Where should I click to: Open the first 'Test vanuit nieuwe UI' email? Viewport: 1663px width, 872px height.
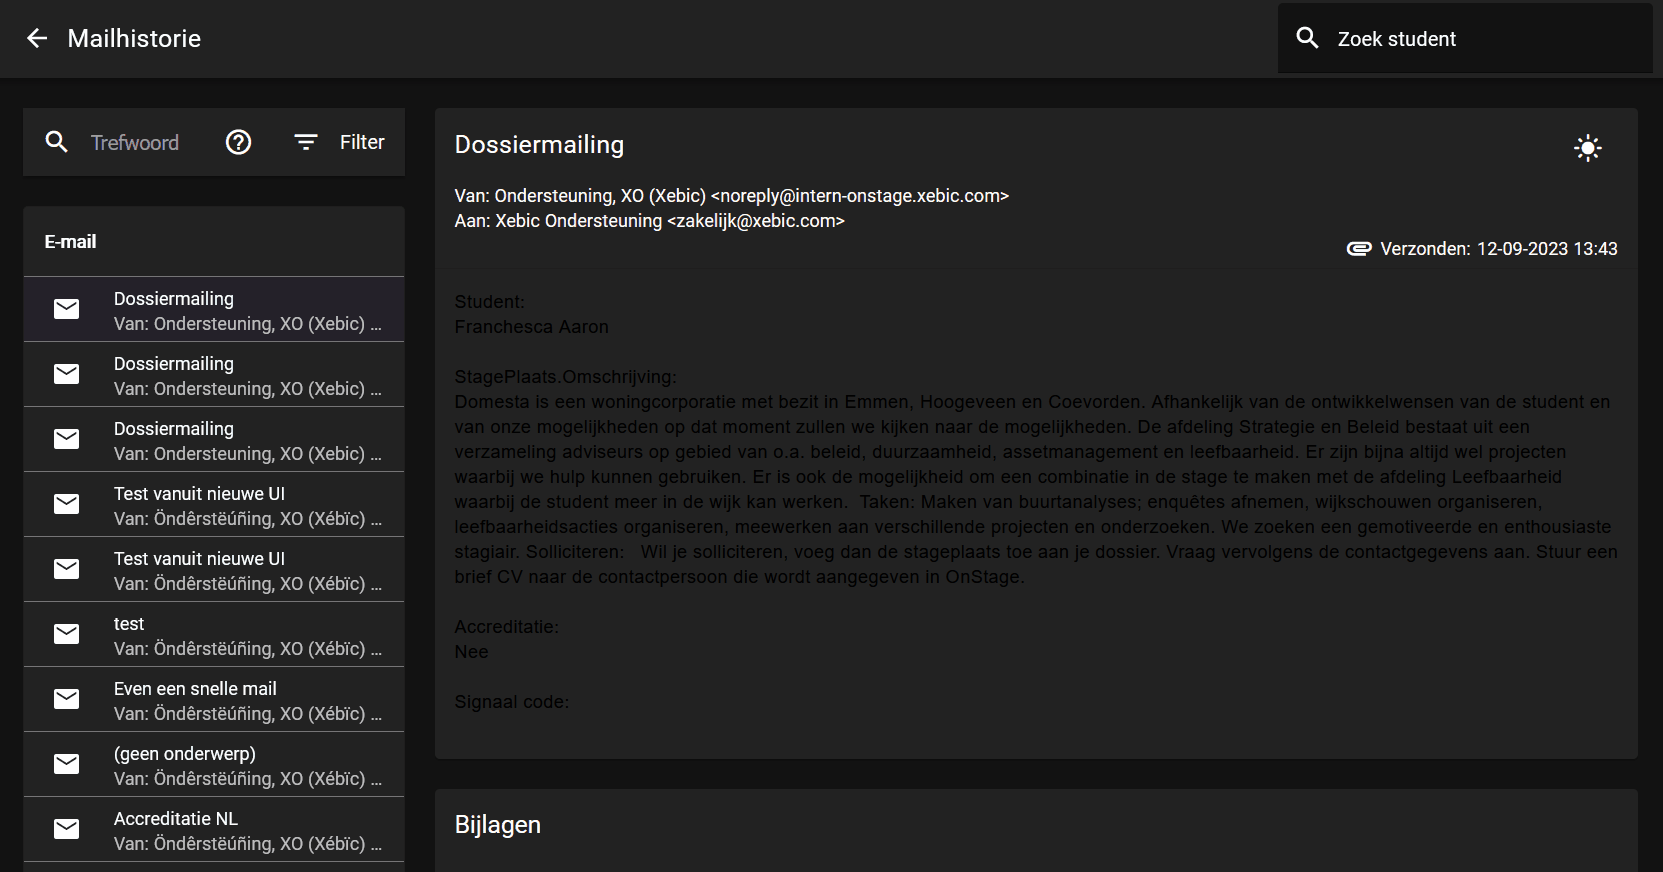pyautogui.click(x=214, y=504)
